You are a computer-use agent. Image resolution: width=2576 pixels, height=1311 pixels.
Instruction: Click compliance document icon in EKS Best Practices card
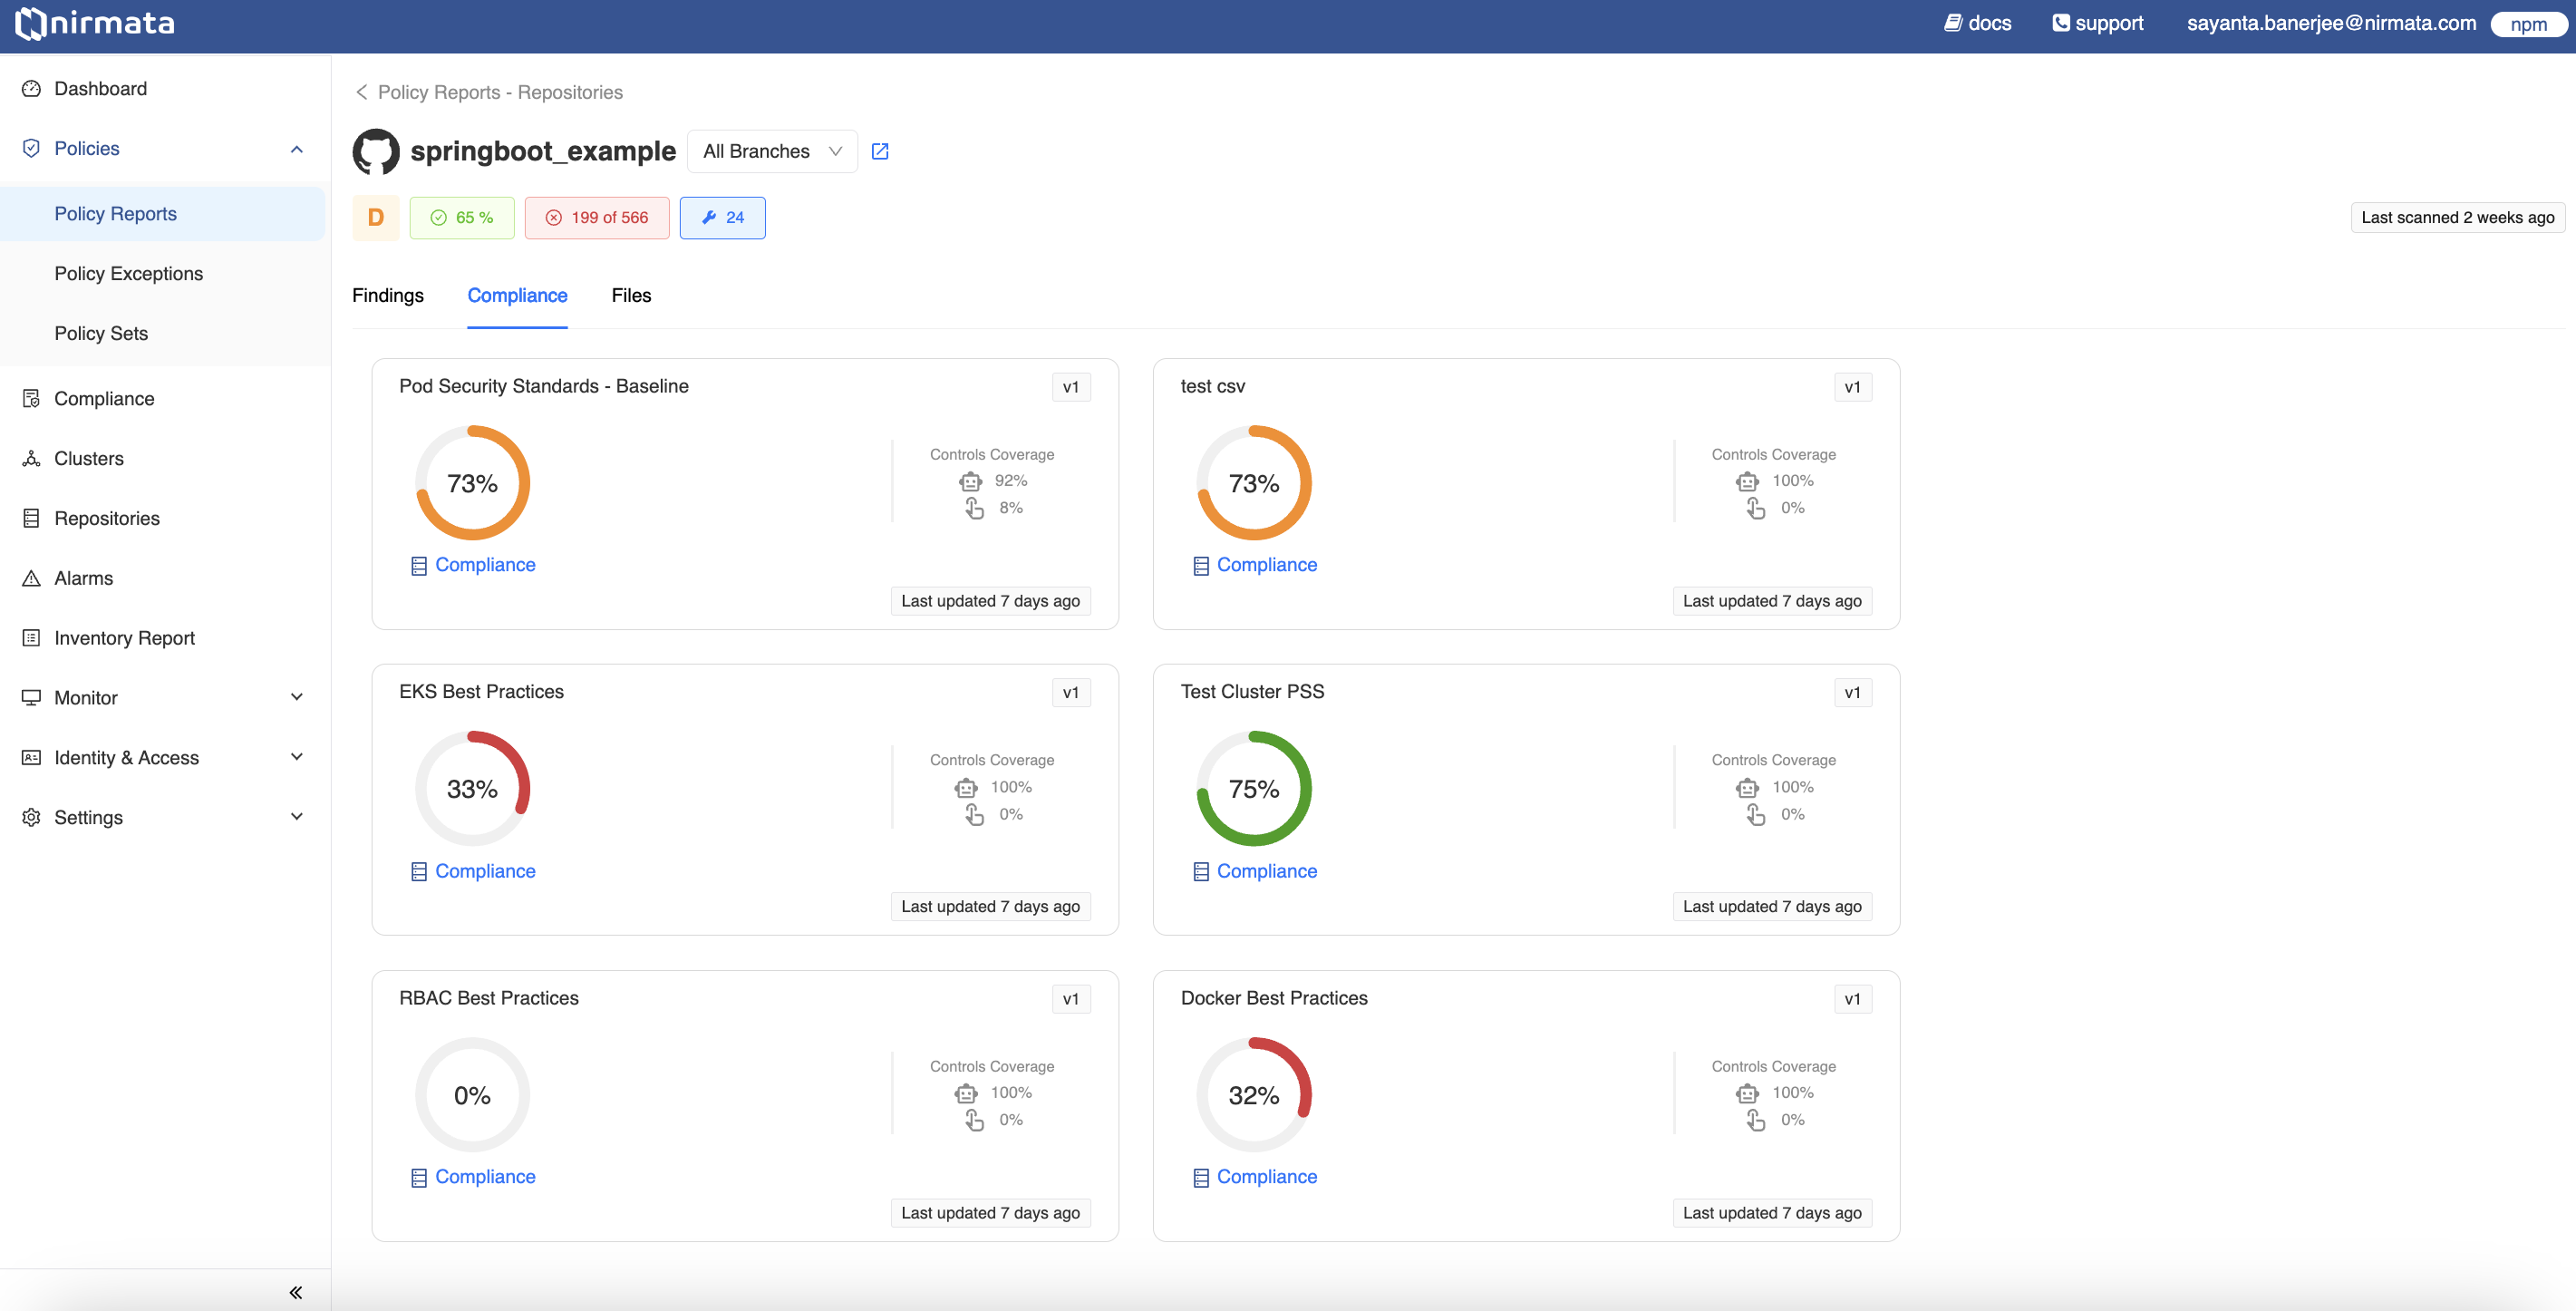[x=419, y=872]
